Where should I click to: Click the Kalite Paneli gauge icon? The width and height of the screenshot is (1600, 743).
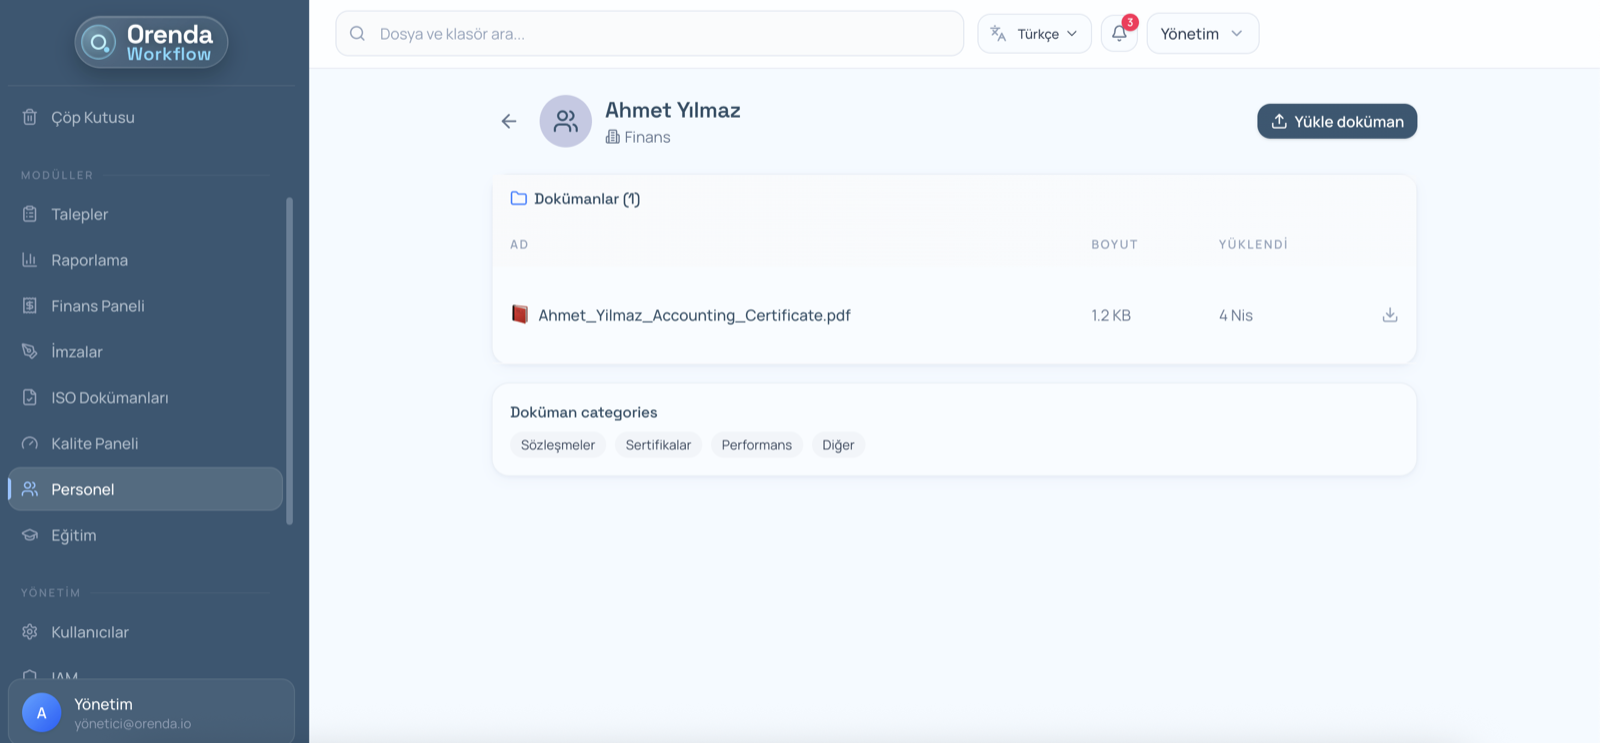[x=30, y=443]
